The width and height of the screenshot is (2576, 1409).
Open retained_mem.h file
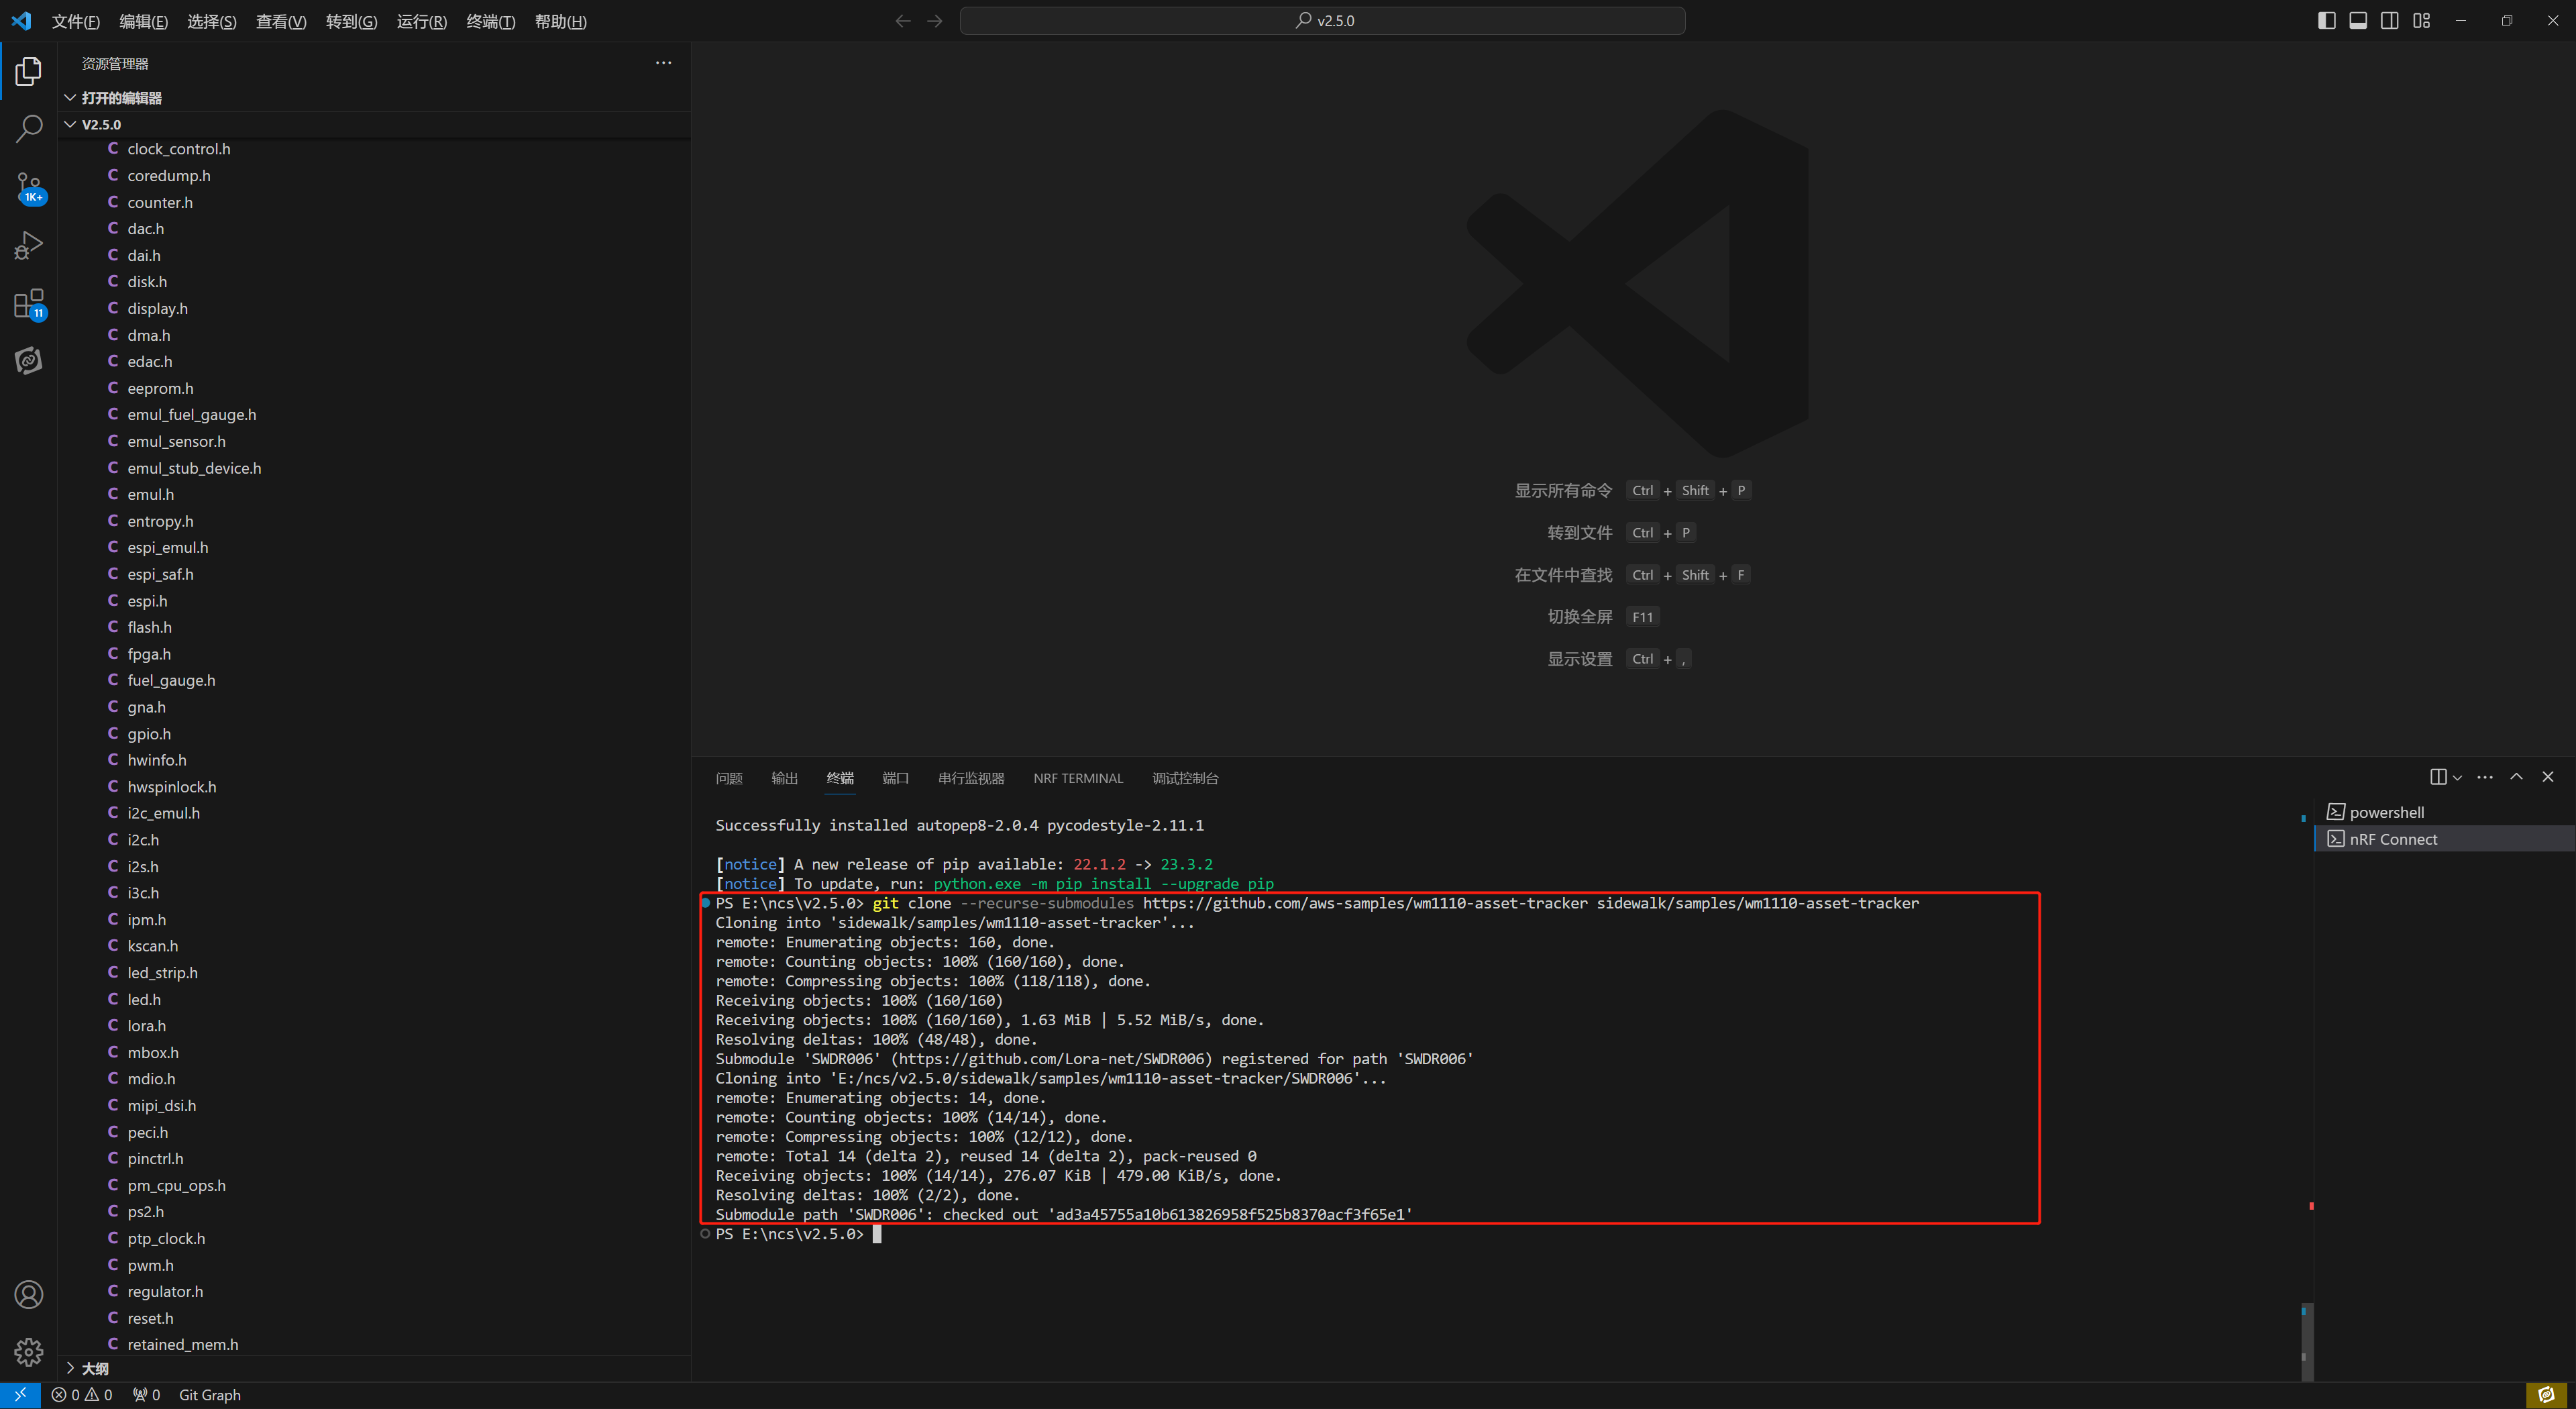(374, 1345)
